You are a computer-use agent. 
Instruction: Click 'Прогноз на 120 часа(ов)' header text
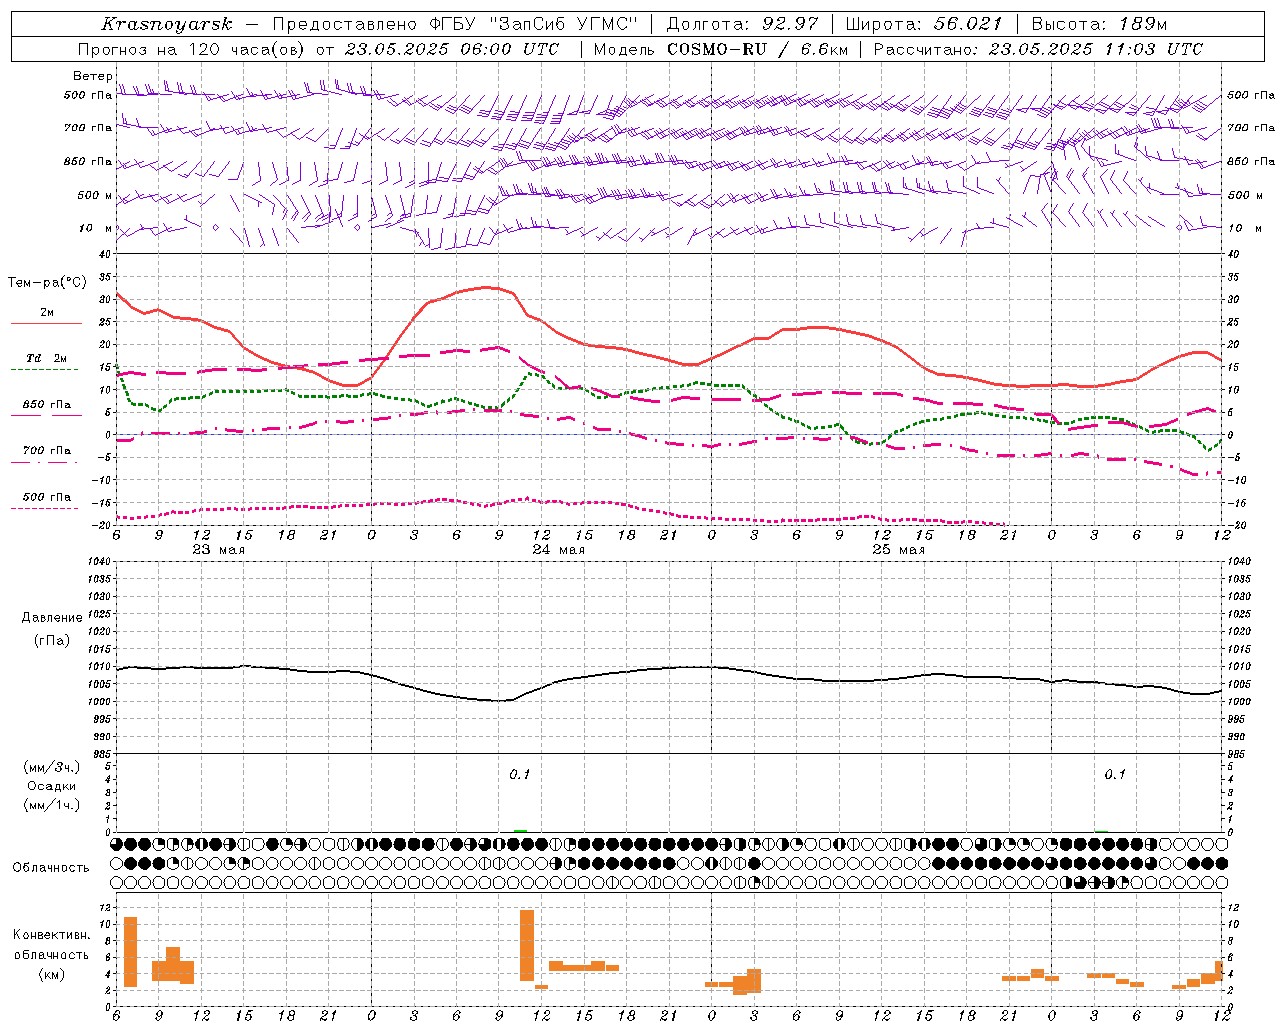(x=192, y=49)
